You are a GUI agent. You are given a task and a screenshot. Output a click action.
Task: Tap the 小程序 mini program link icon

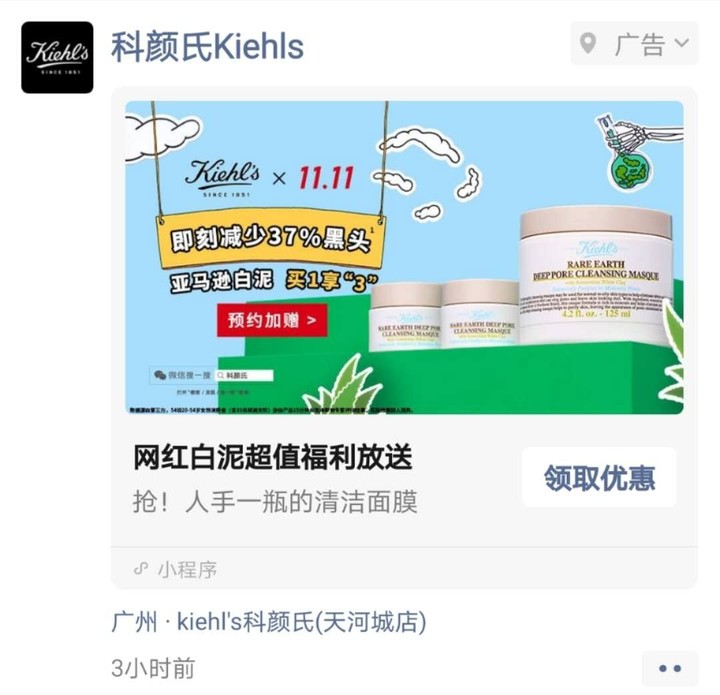[x=141, y=569]
